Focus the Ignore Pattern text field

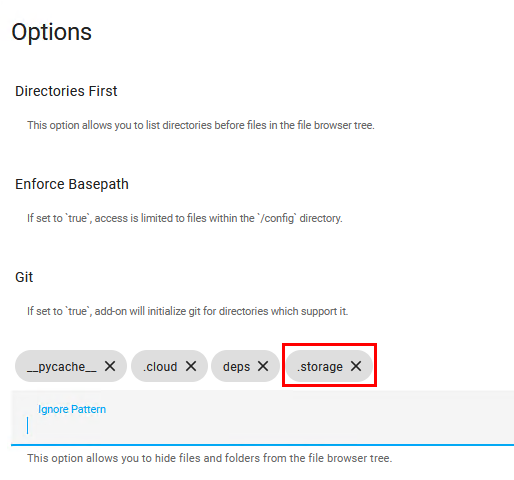(x=263, y=417)
